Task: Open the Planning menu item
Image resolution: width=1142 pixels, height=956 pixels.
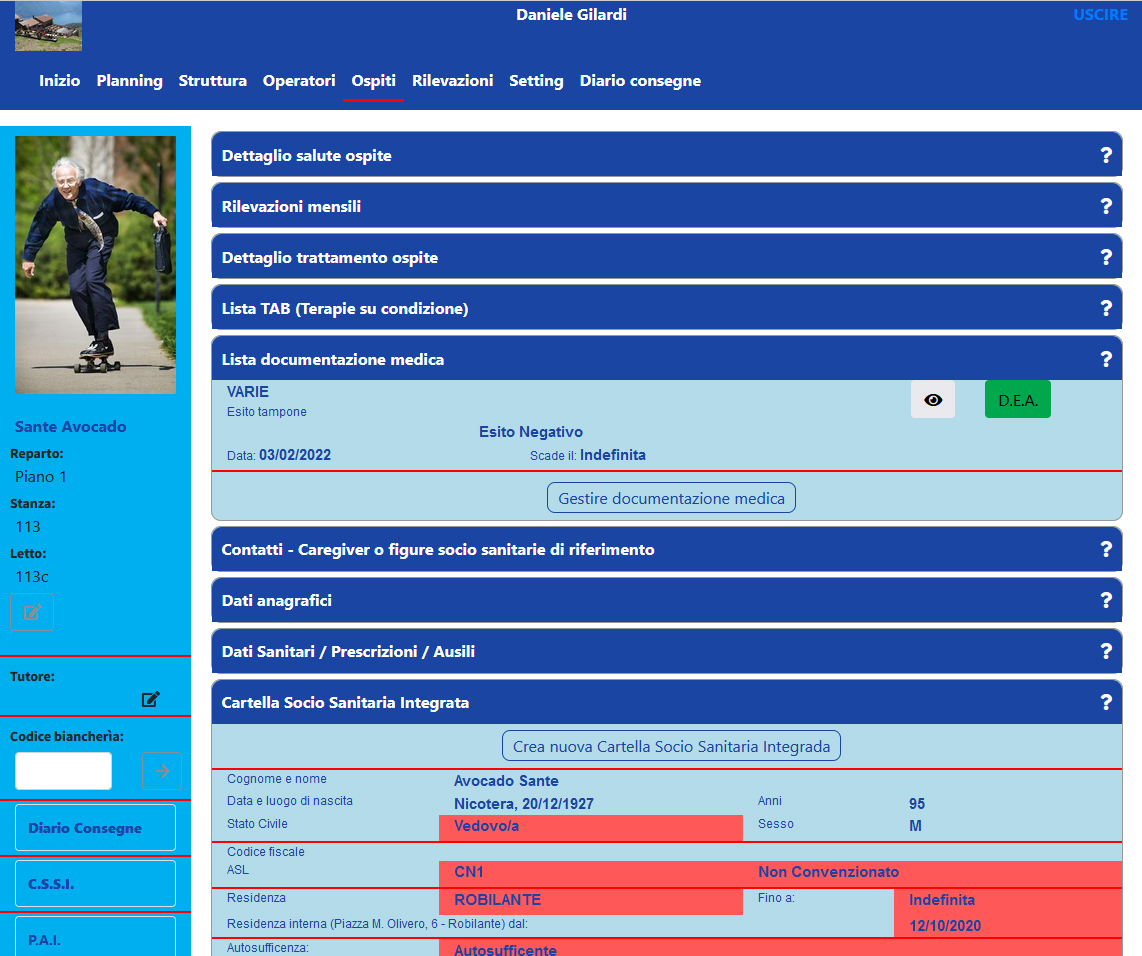Action: click(x=129, y=81)
